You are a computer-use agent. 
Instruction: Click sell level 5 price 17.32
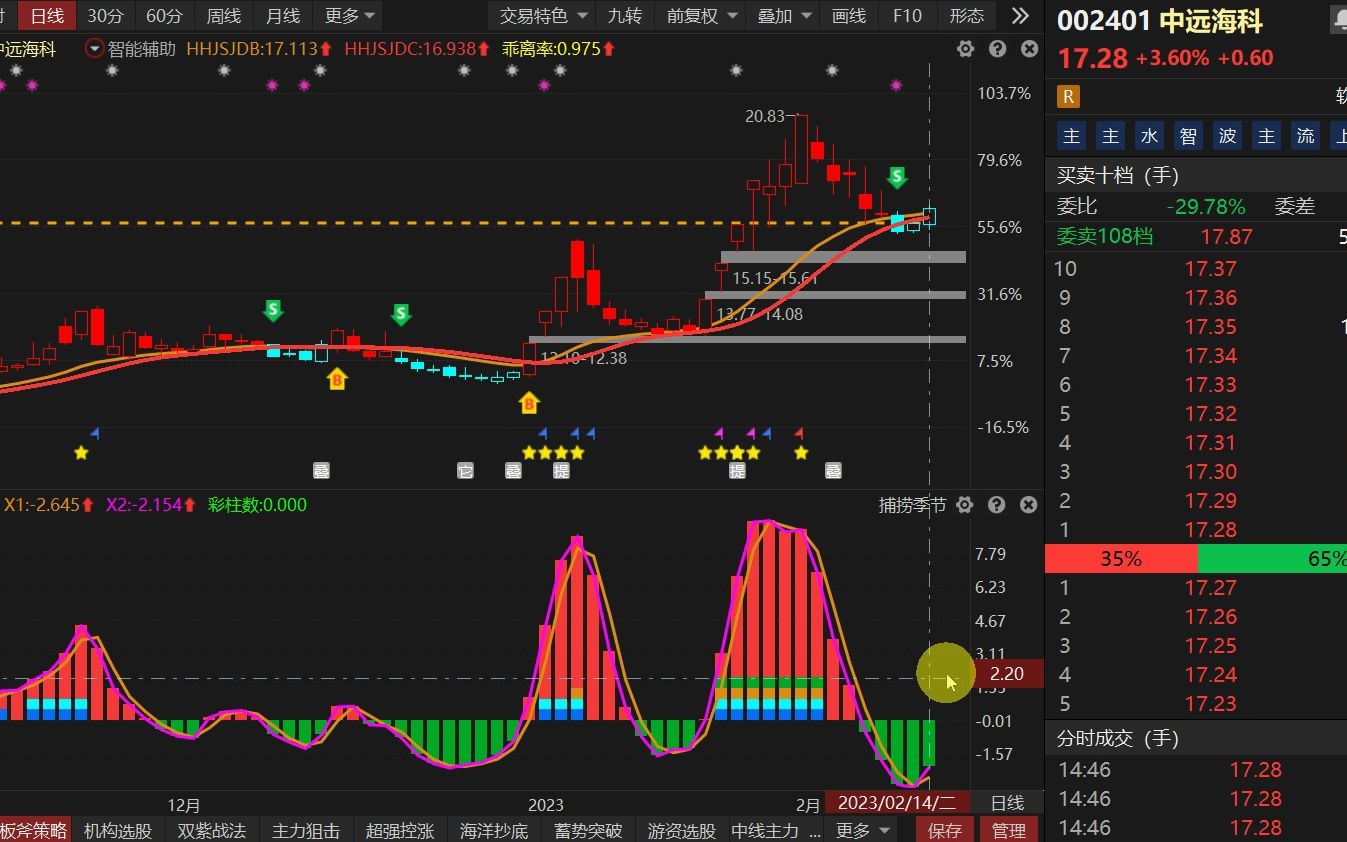[1211, 413]
